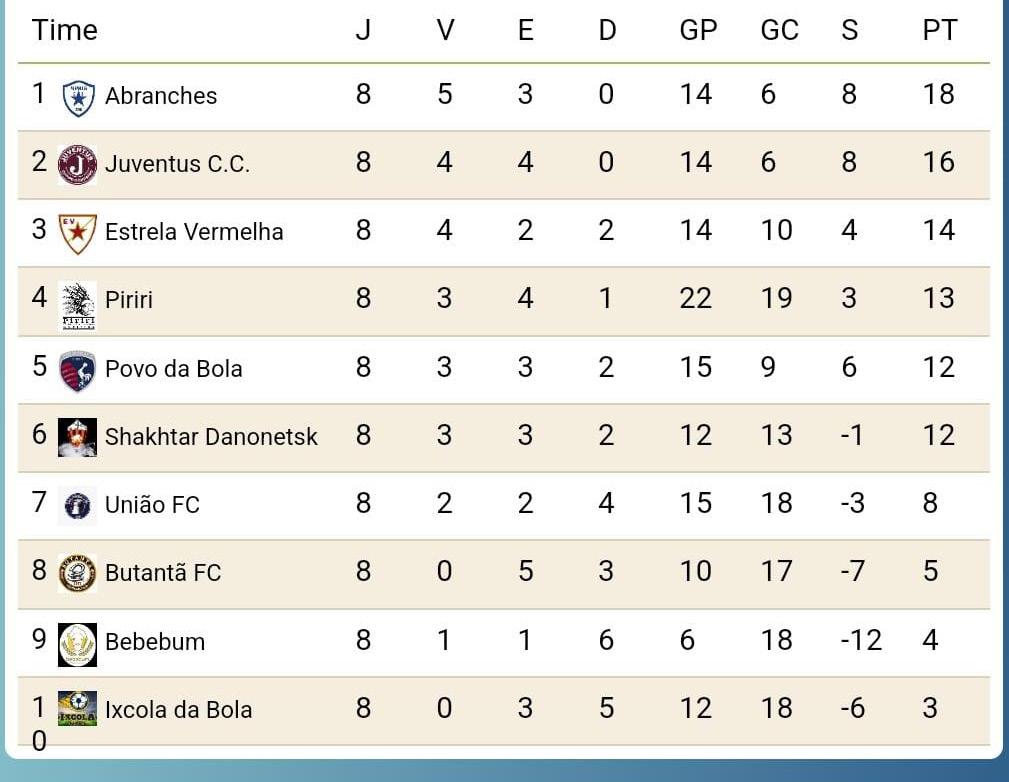
Task: Sort by GP goals-for column header
Action: tap(698, 30)
